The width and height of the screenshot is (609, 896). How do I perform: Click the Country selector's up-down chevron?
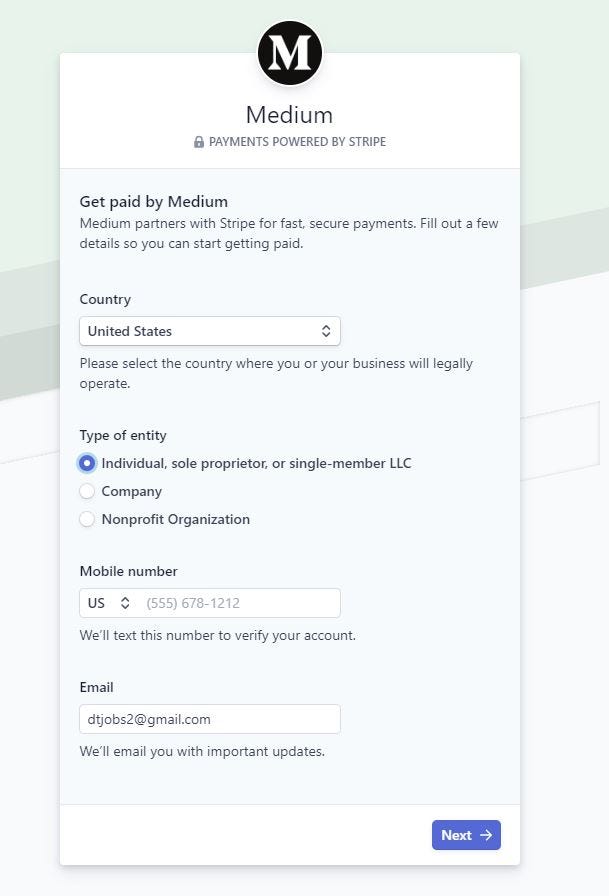point(326,331)
